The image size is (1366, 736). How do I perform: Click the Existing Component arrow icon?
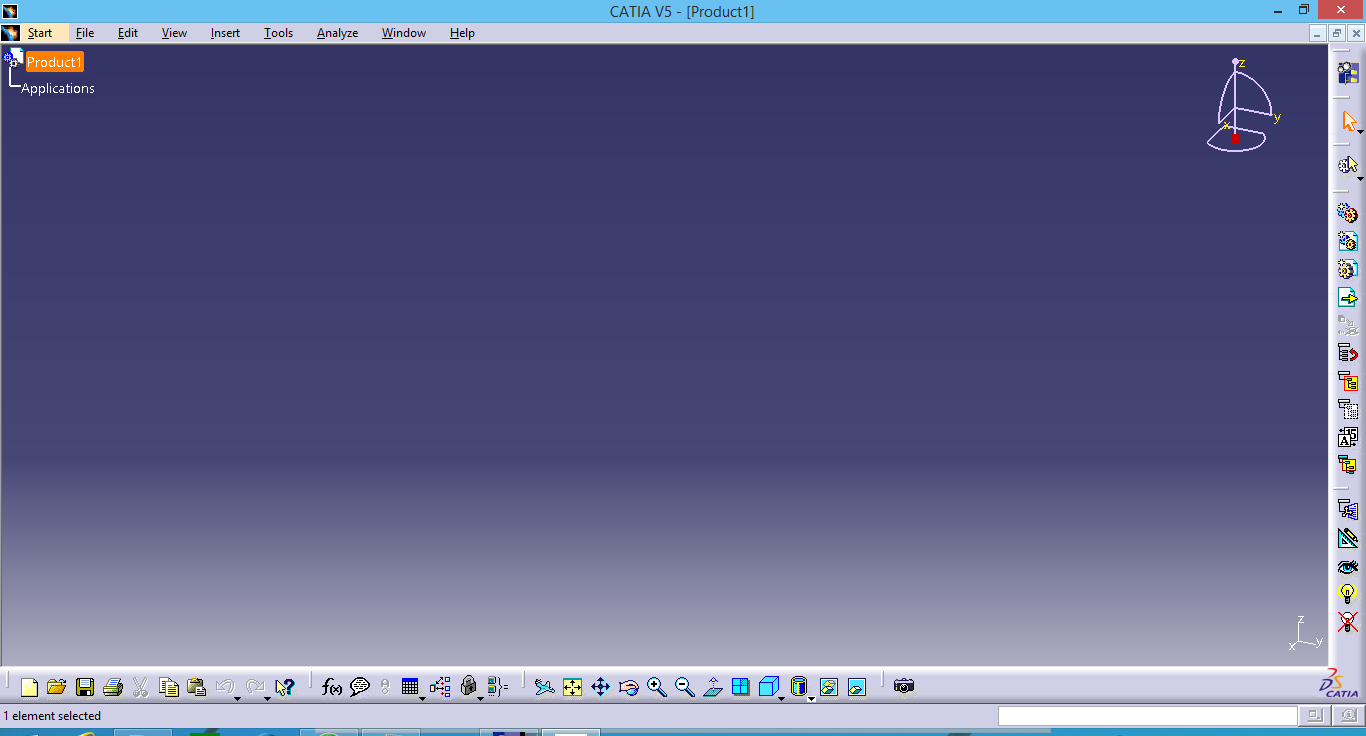point(1348,297)
